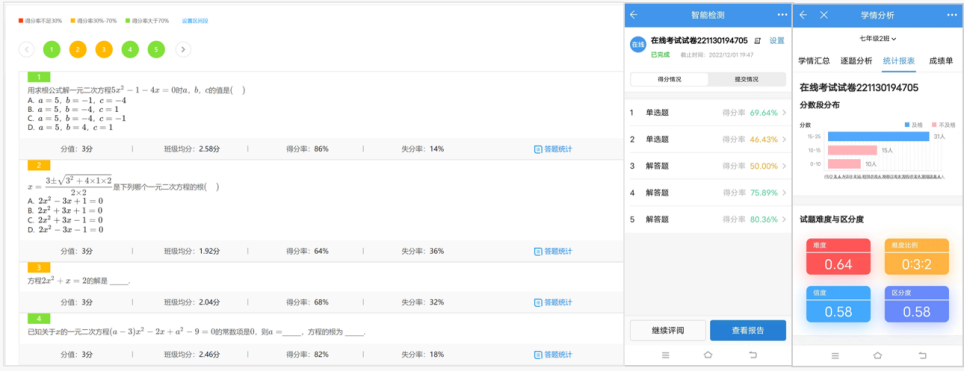Switch to the 逐题分析 tab

[x=856, y=61]
